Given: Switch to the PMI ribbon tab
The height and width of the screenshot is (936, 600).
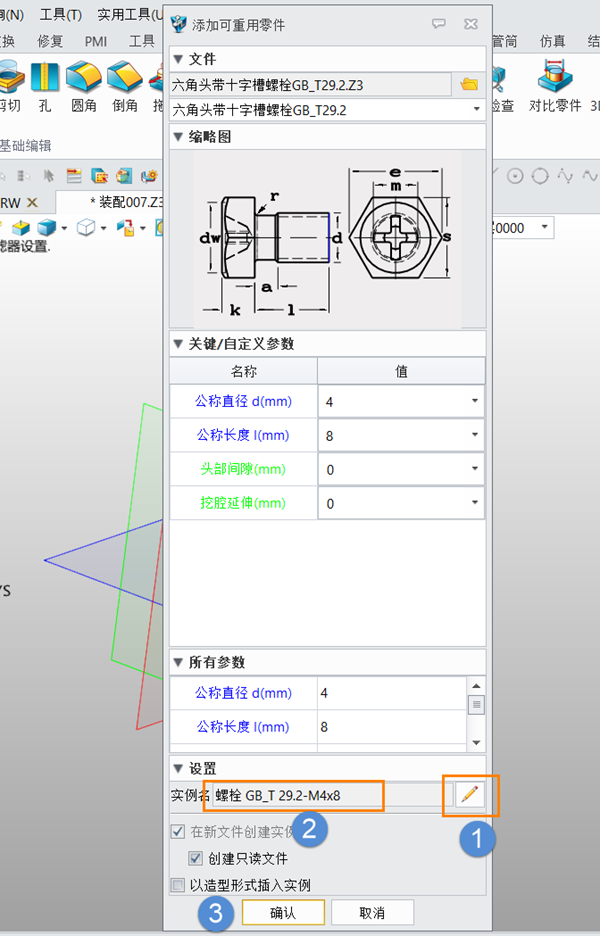Looking at the screenshot, I should pyautogui.click(x=96, y=41).
